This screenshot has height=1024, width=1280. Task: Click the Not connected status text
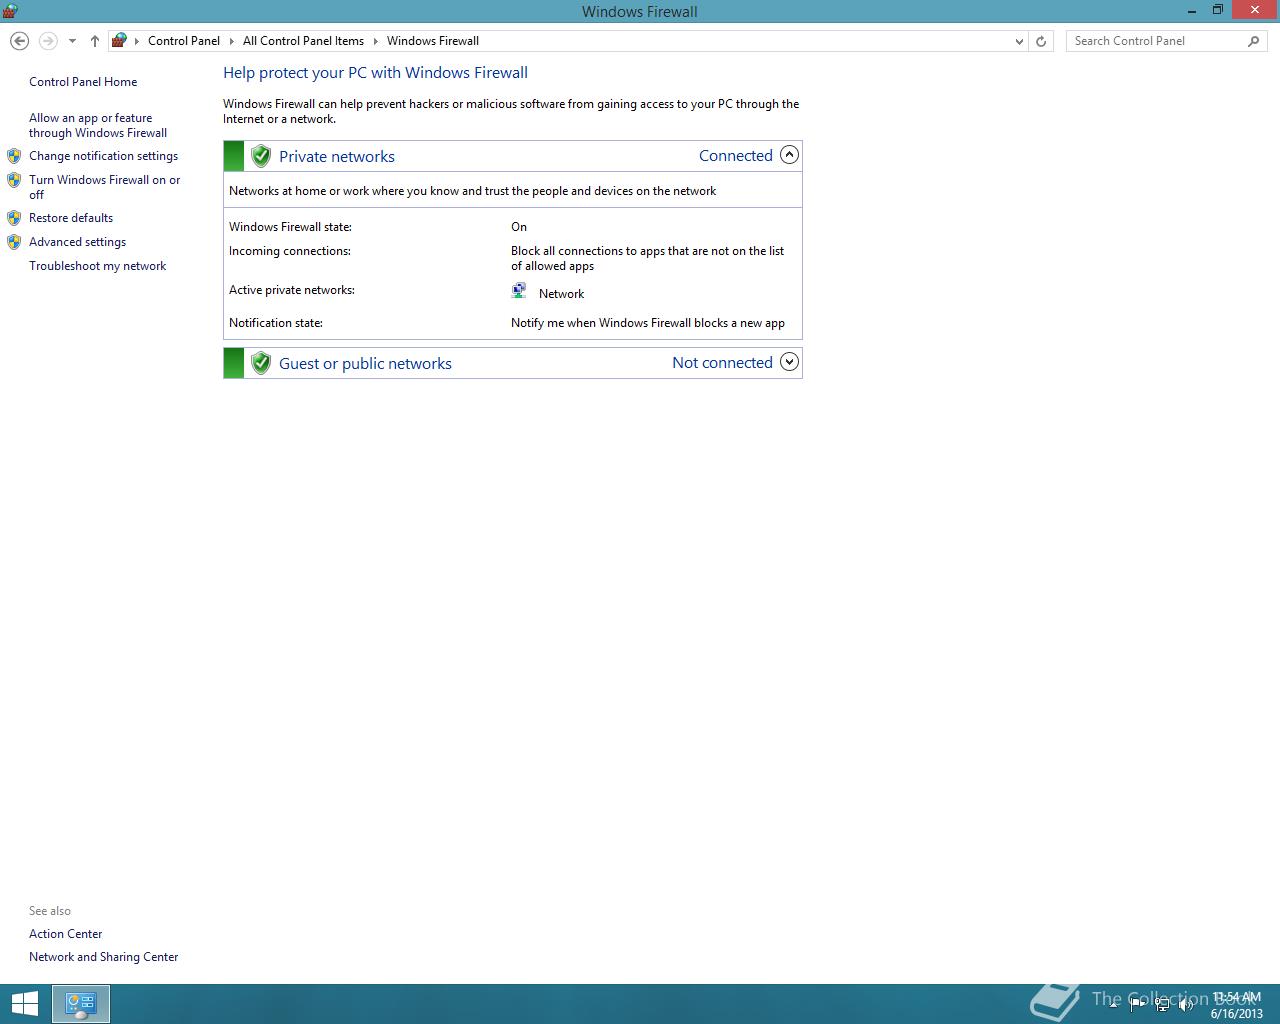pyautogui.click(x=722, y=362)
